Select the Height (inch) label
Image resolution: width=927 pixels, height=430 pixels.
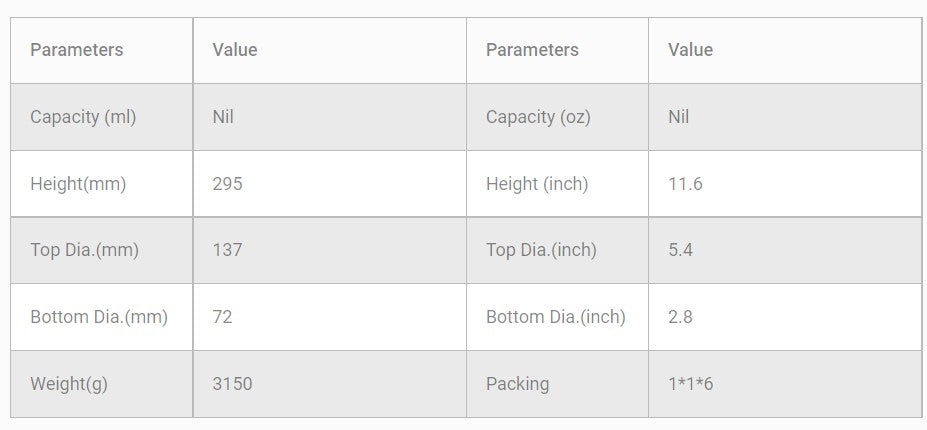537,184
